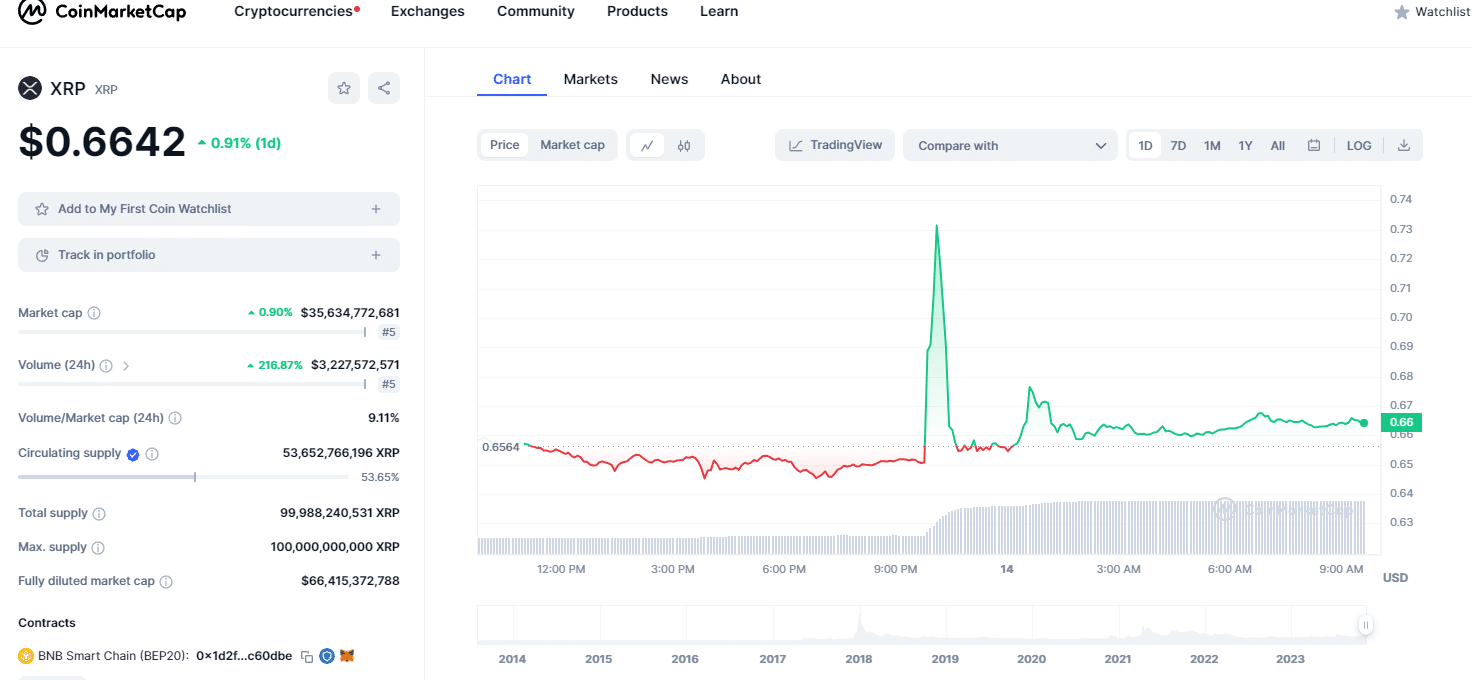Click the MetaMask fox icon

[x=347, y=656]
